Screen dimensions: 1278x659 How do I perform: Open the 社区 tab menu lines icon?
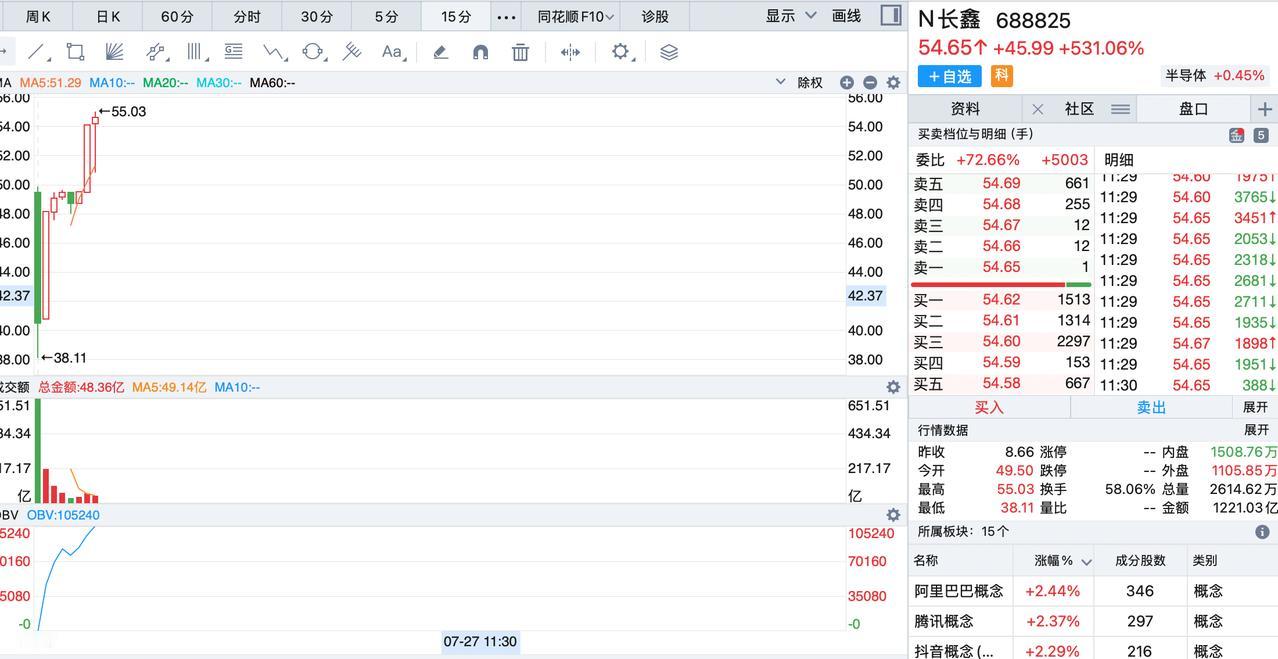click(x=1120, y=109)
